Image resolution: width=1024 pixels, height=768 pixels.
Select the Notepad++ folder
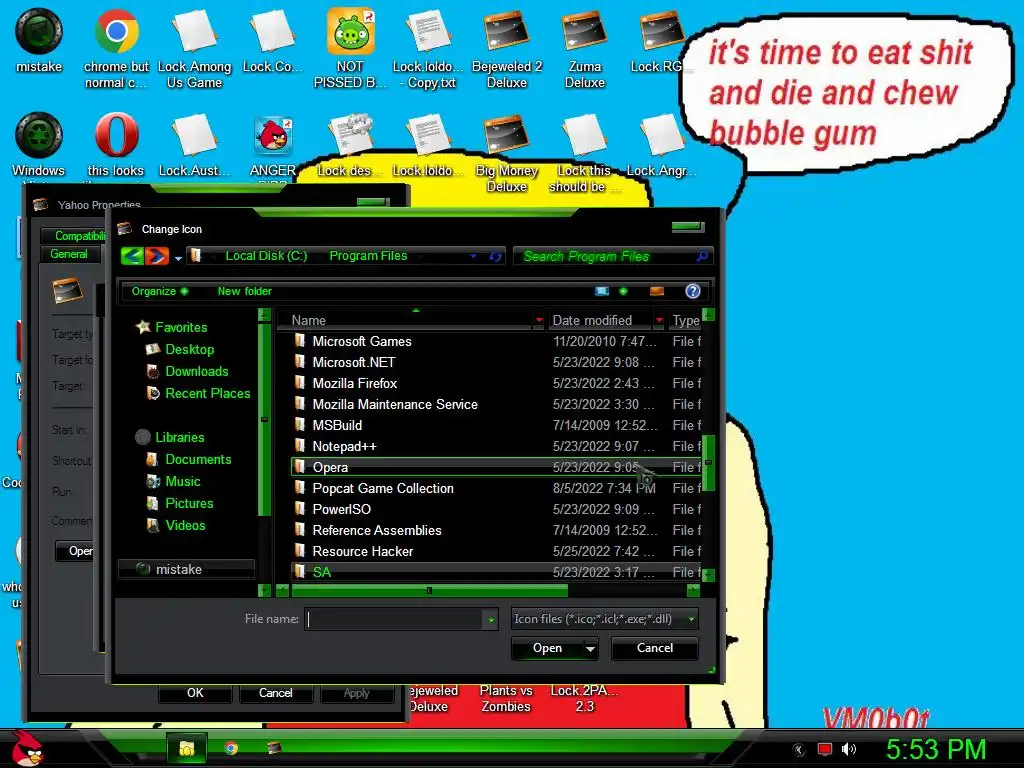pyautogui.click(x=495, y=446)
